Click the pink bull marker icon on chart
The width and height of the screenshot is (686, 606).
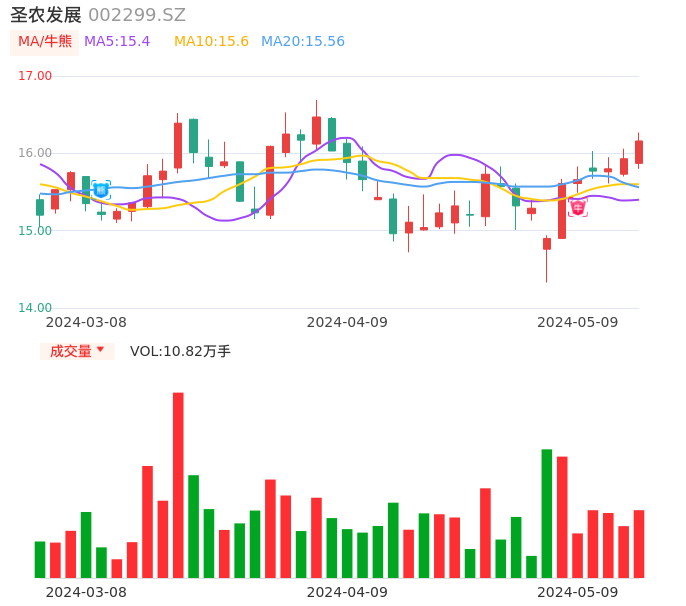click(x=578, y=208)
